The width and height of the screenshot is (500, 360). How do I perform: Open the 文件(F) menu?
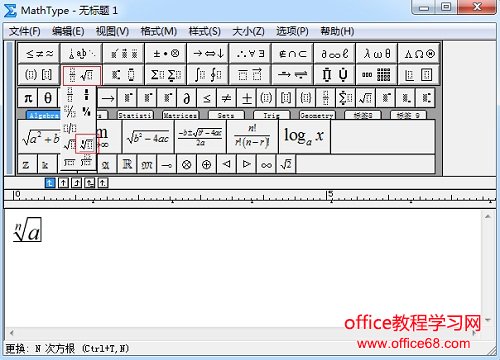(24, 31)
